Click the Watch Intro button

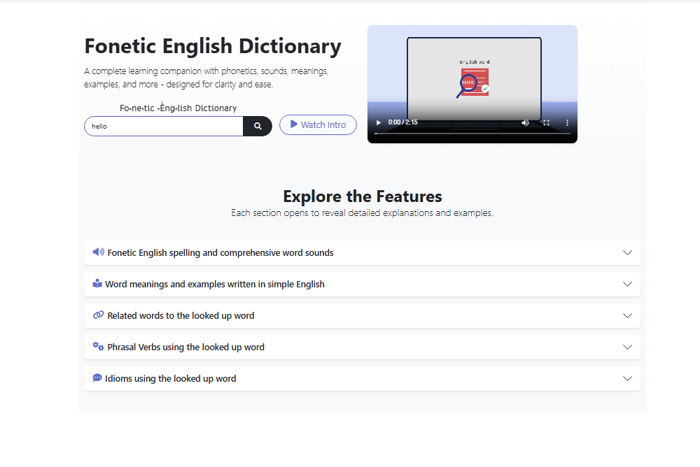pos(318,125)
